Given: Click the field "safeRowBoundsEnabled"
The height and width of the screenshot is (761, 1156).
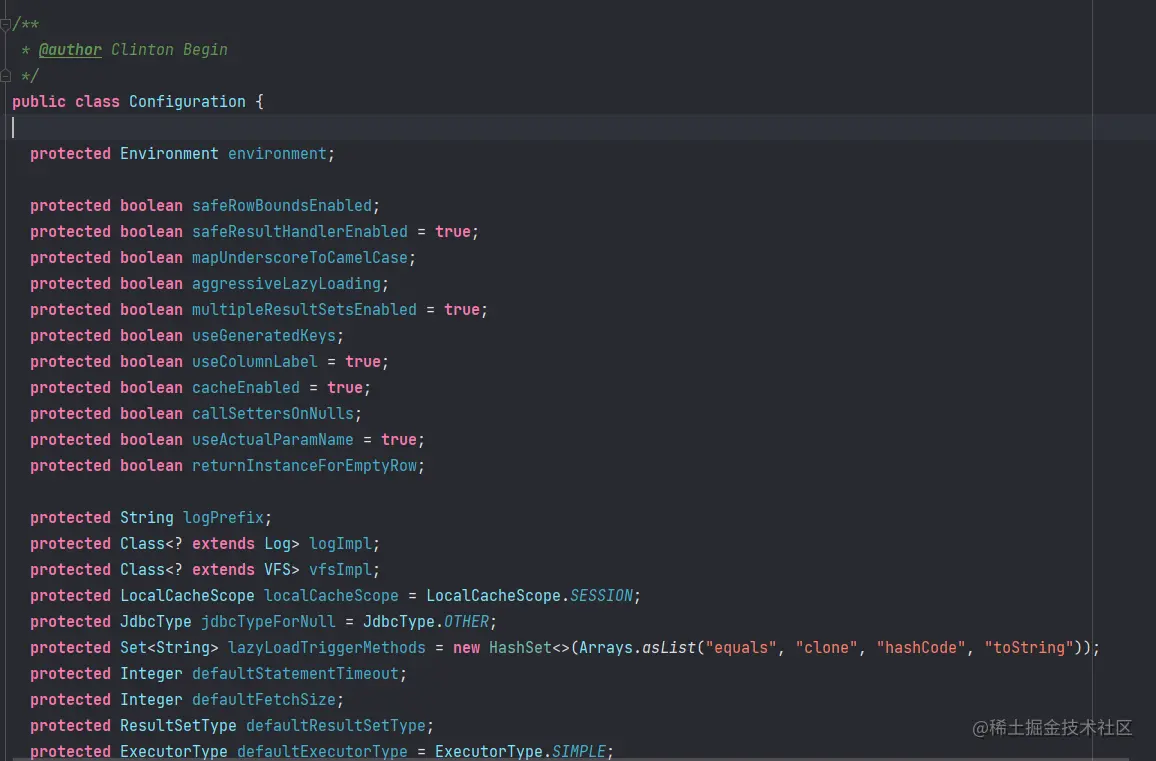Looking at the screenshot, I should [282, 206].
